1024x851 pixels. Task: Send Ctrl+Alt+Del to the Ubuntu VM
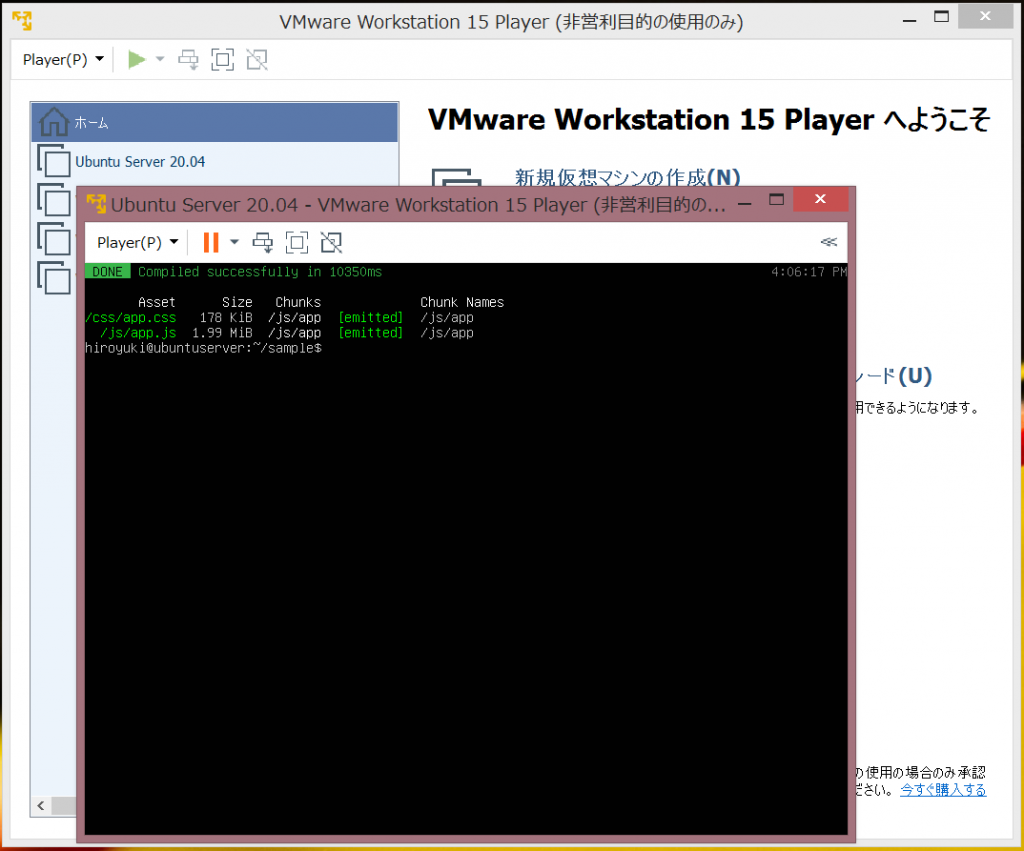[x=263, y=242]
